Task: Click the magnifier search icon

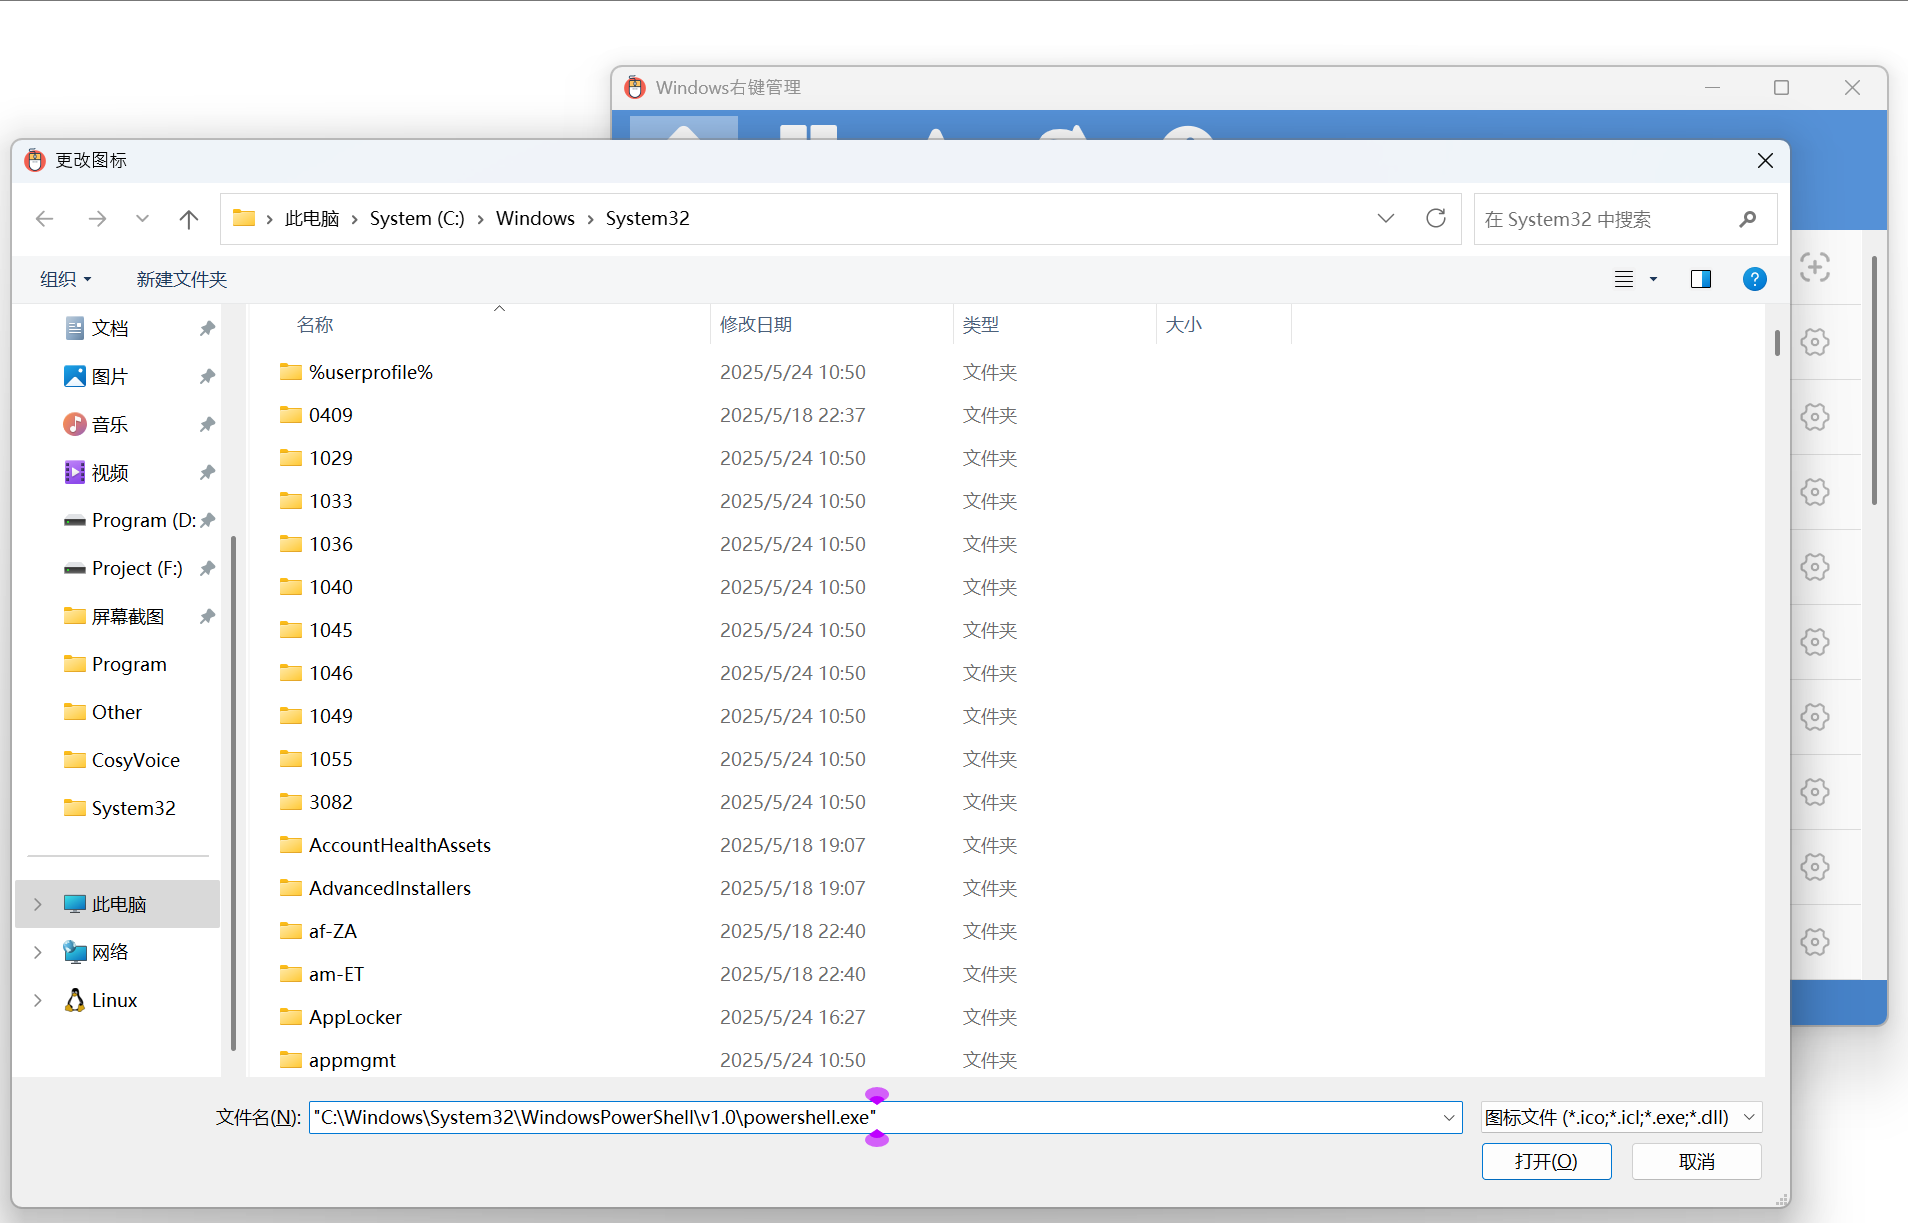Action: (x=1748, y=219)
